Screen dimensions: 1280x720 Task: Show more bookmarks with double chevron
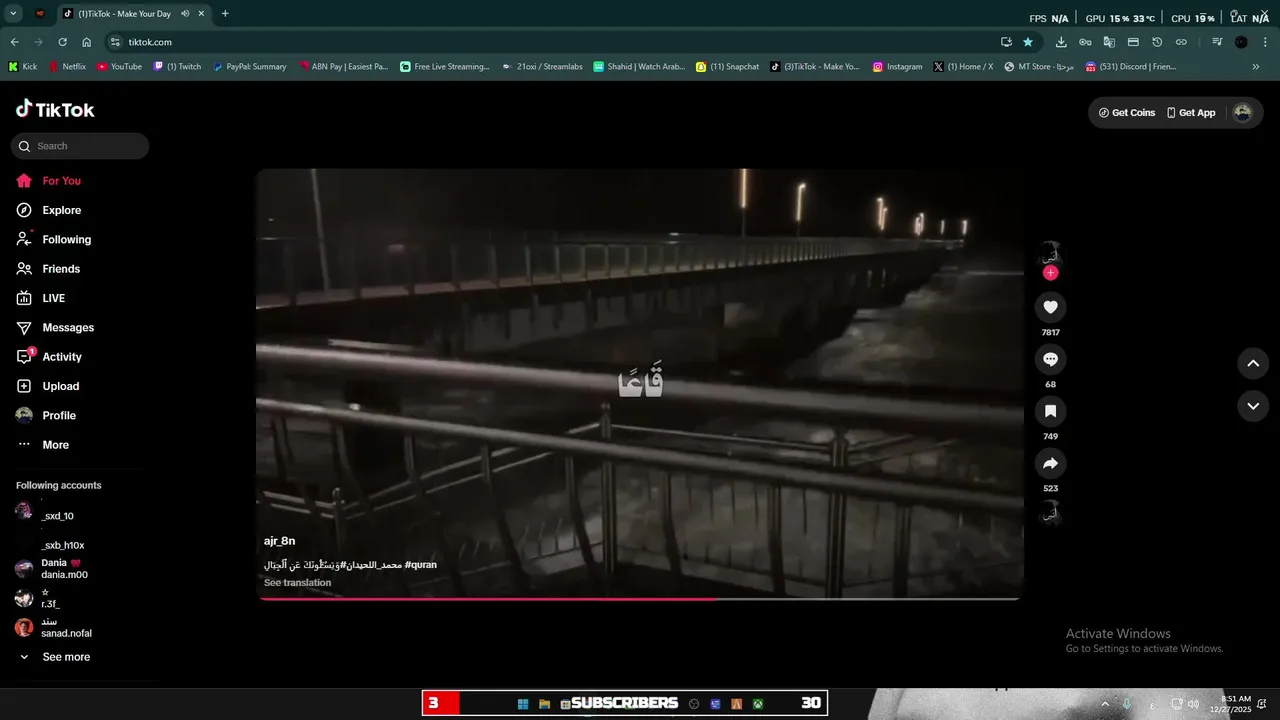(1256, 67)
